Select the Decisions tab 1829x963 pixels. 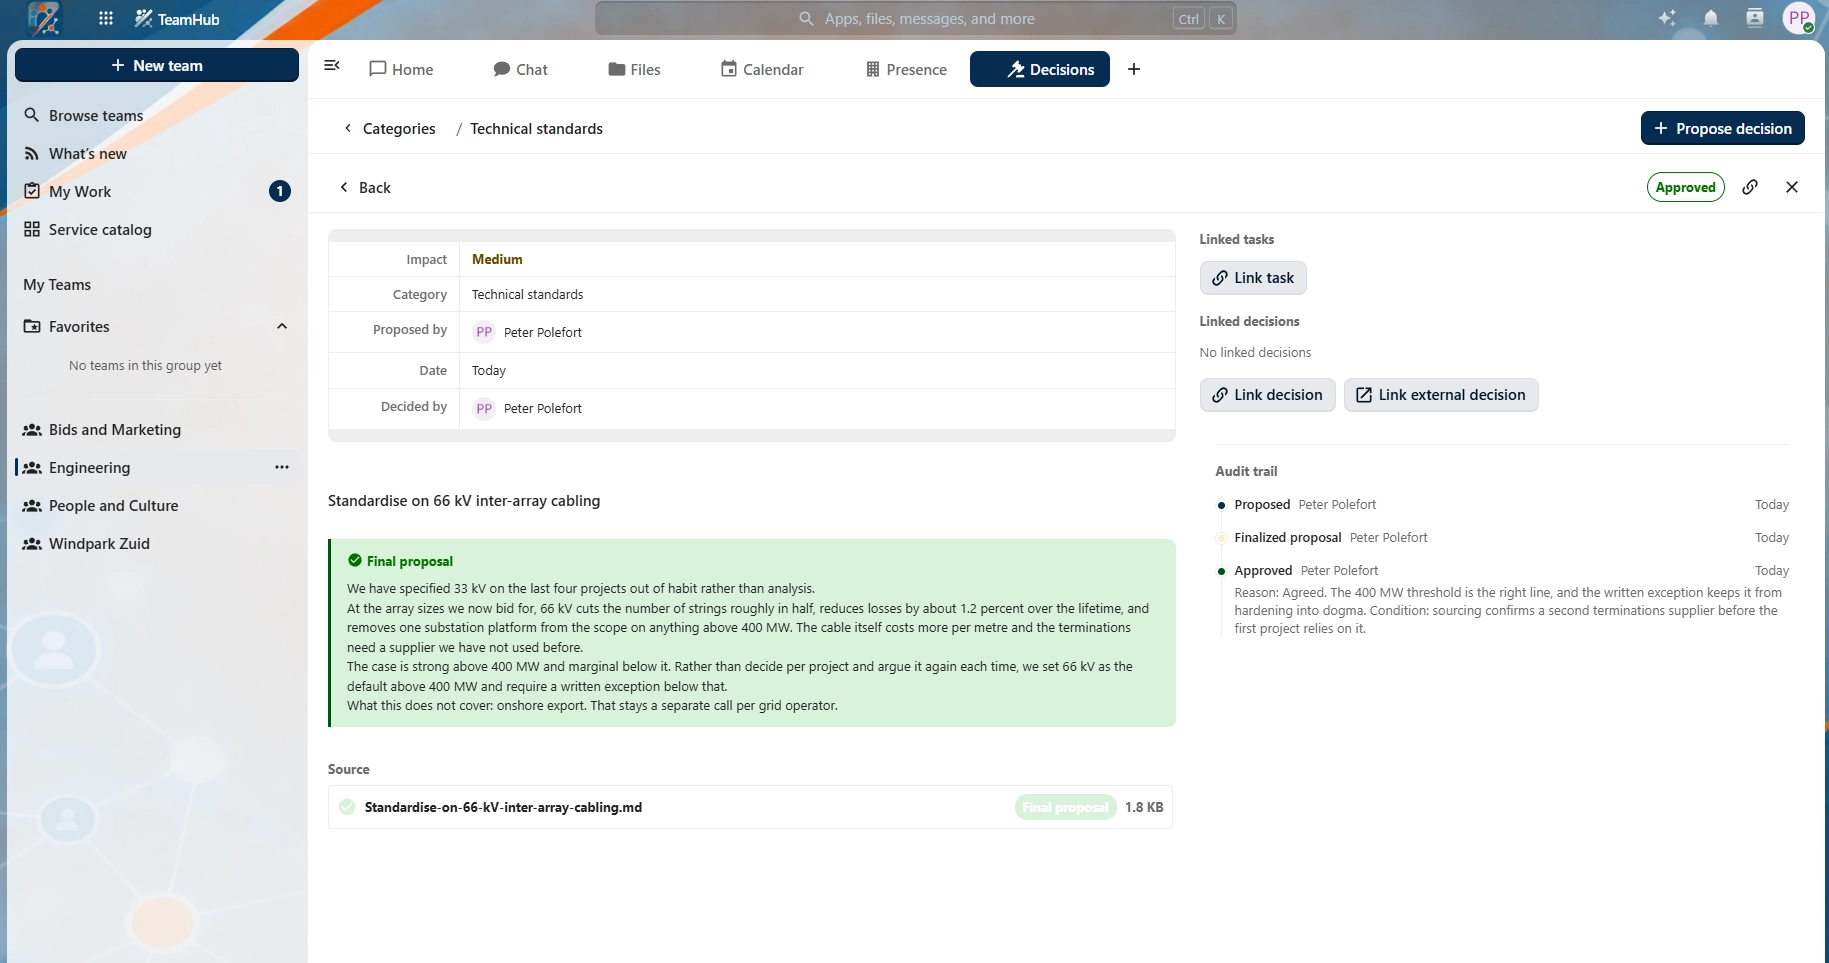1040,69
